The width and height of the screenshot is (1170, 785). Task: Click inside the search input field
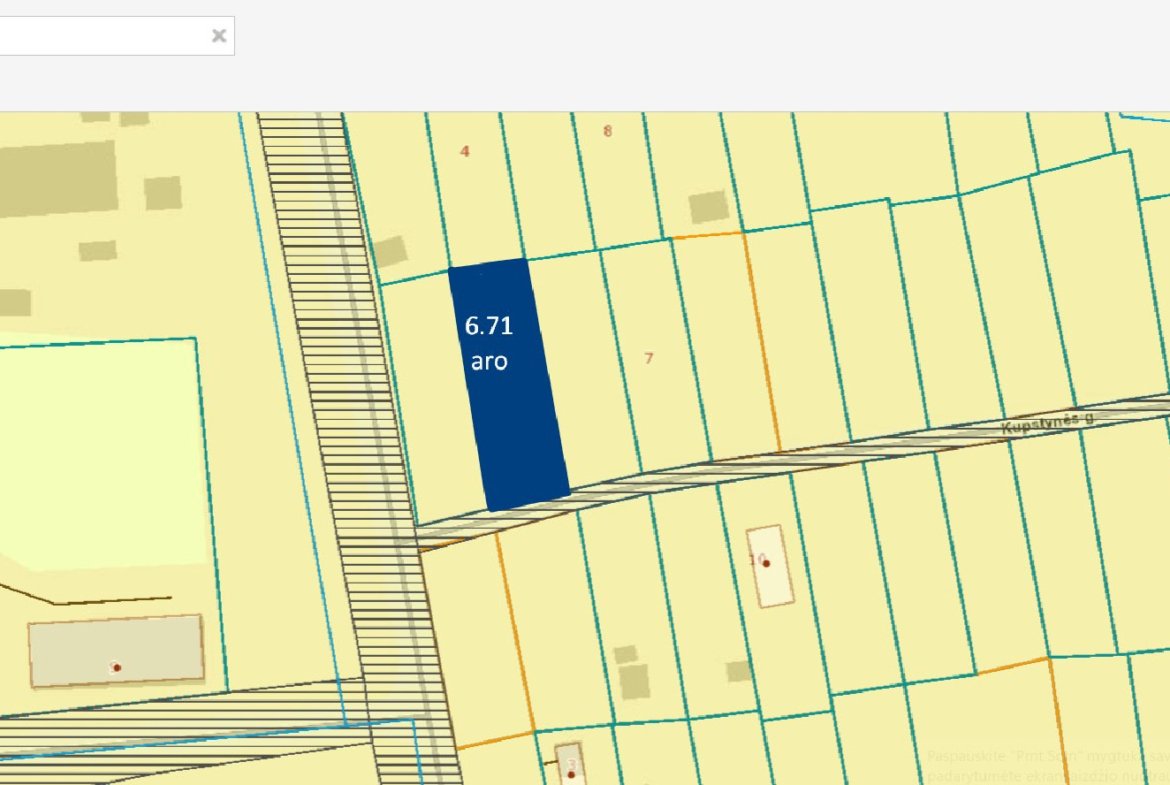pos(100,36)
